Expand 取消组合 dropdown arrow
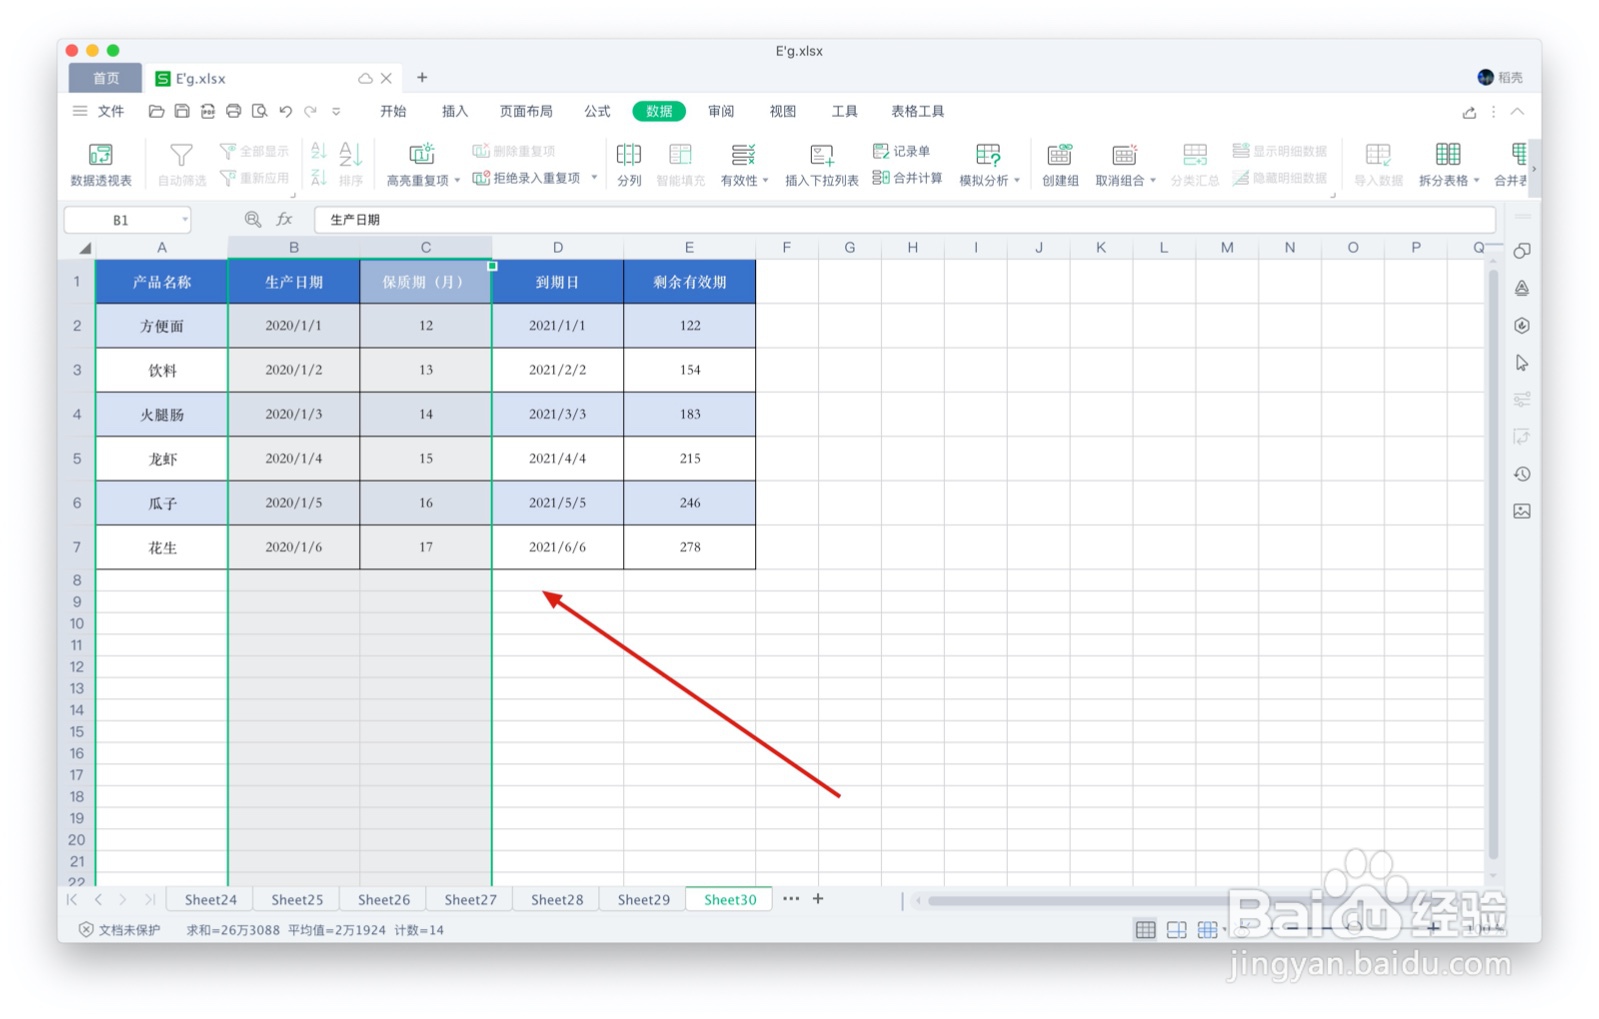Viewport: 1599px width, 1019px height. 1152,181
